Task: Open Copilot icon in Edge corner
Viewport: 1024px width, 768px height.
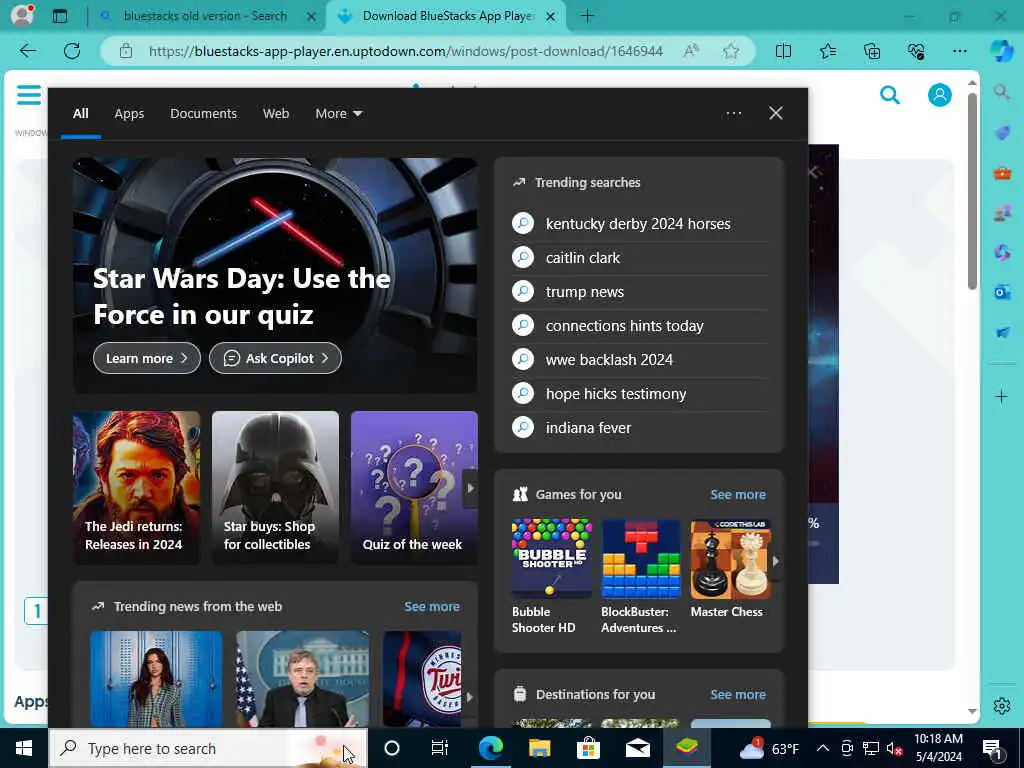Action: (x=1002, y=51)
